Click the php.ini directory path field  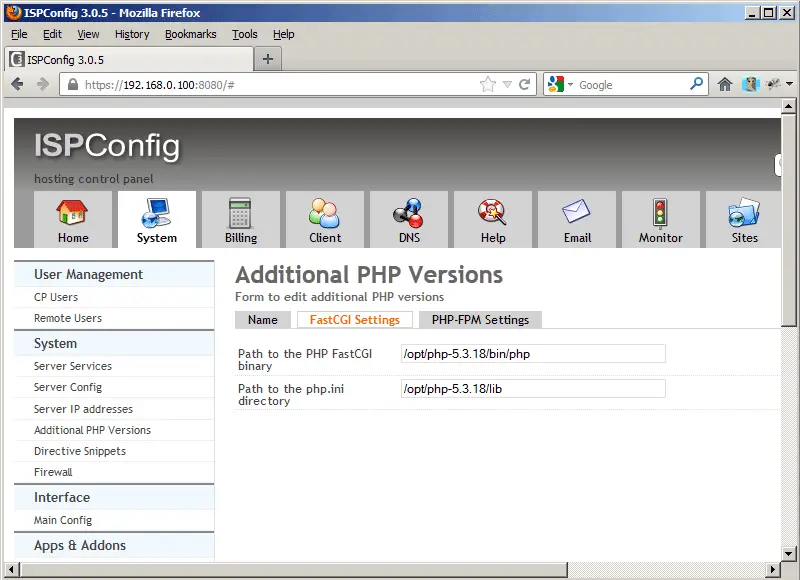tap(533, 389)
